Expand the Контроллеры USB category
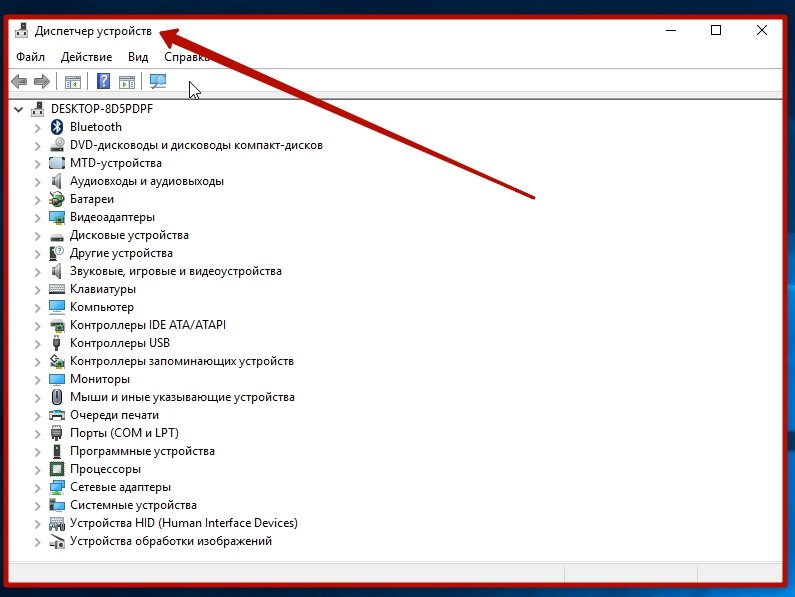This screenshot has width=795, height=597. [x=38, y=343]
